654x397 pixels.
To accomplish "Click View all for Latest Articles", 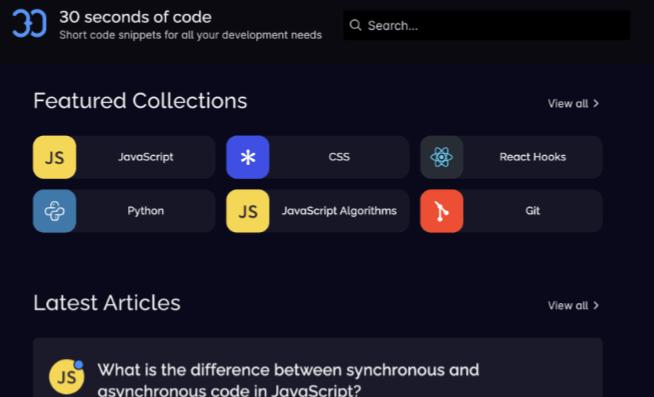I will [573, 305].
